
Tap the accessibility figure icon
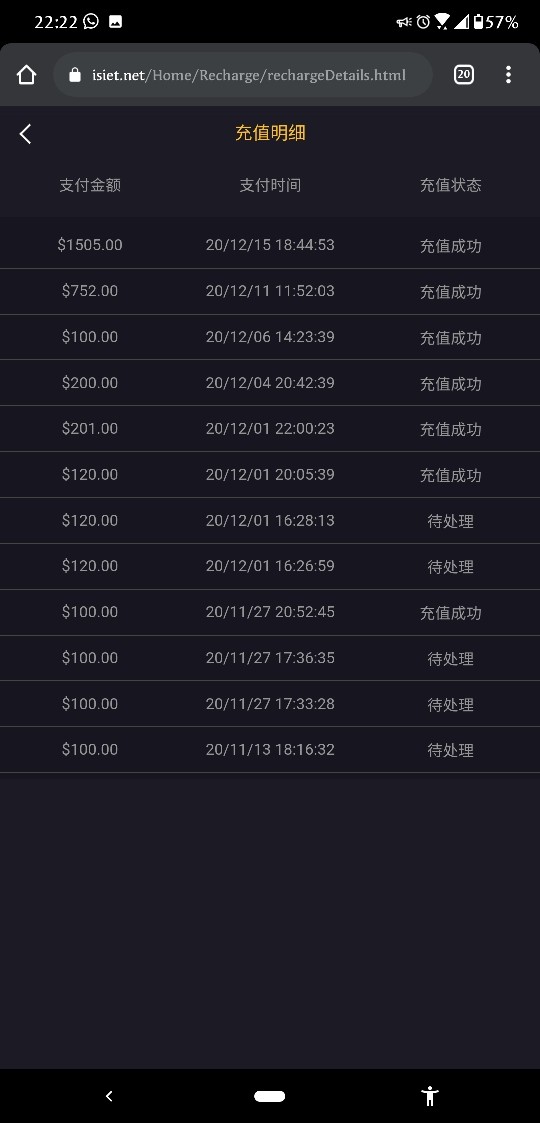pyautogui.click(x=430, y=1096)
